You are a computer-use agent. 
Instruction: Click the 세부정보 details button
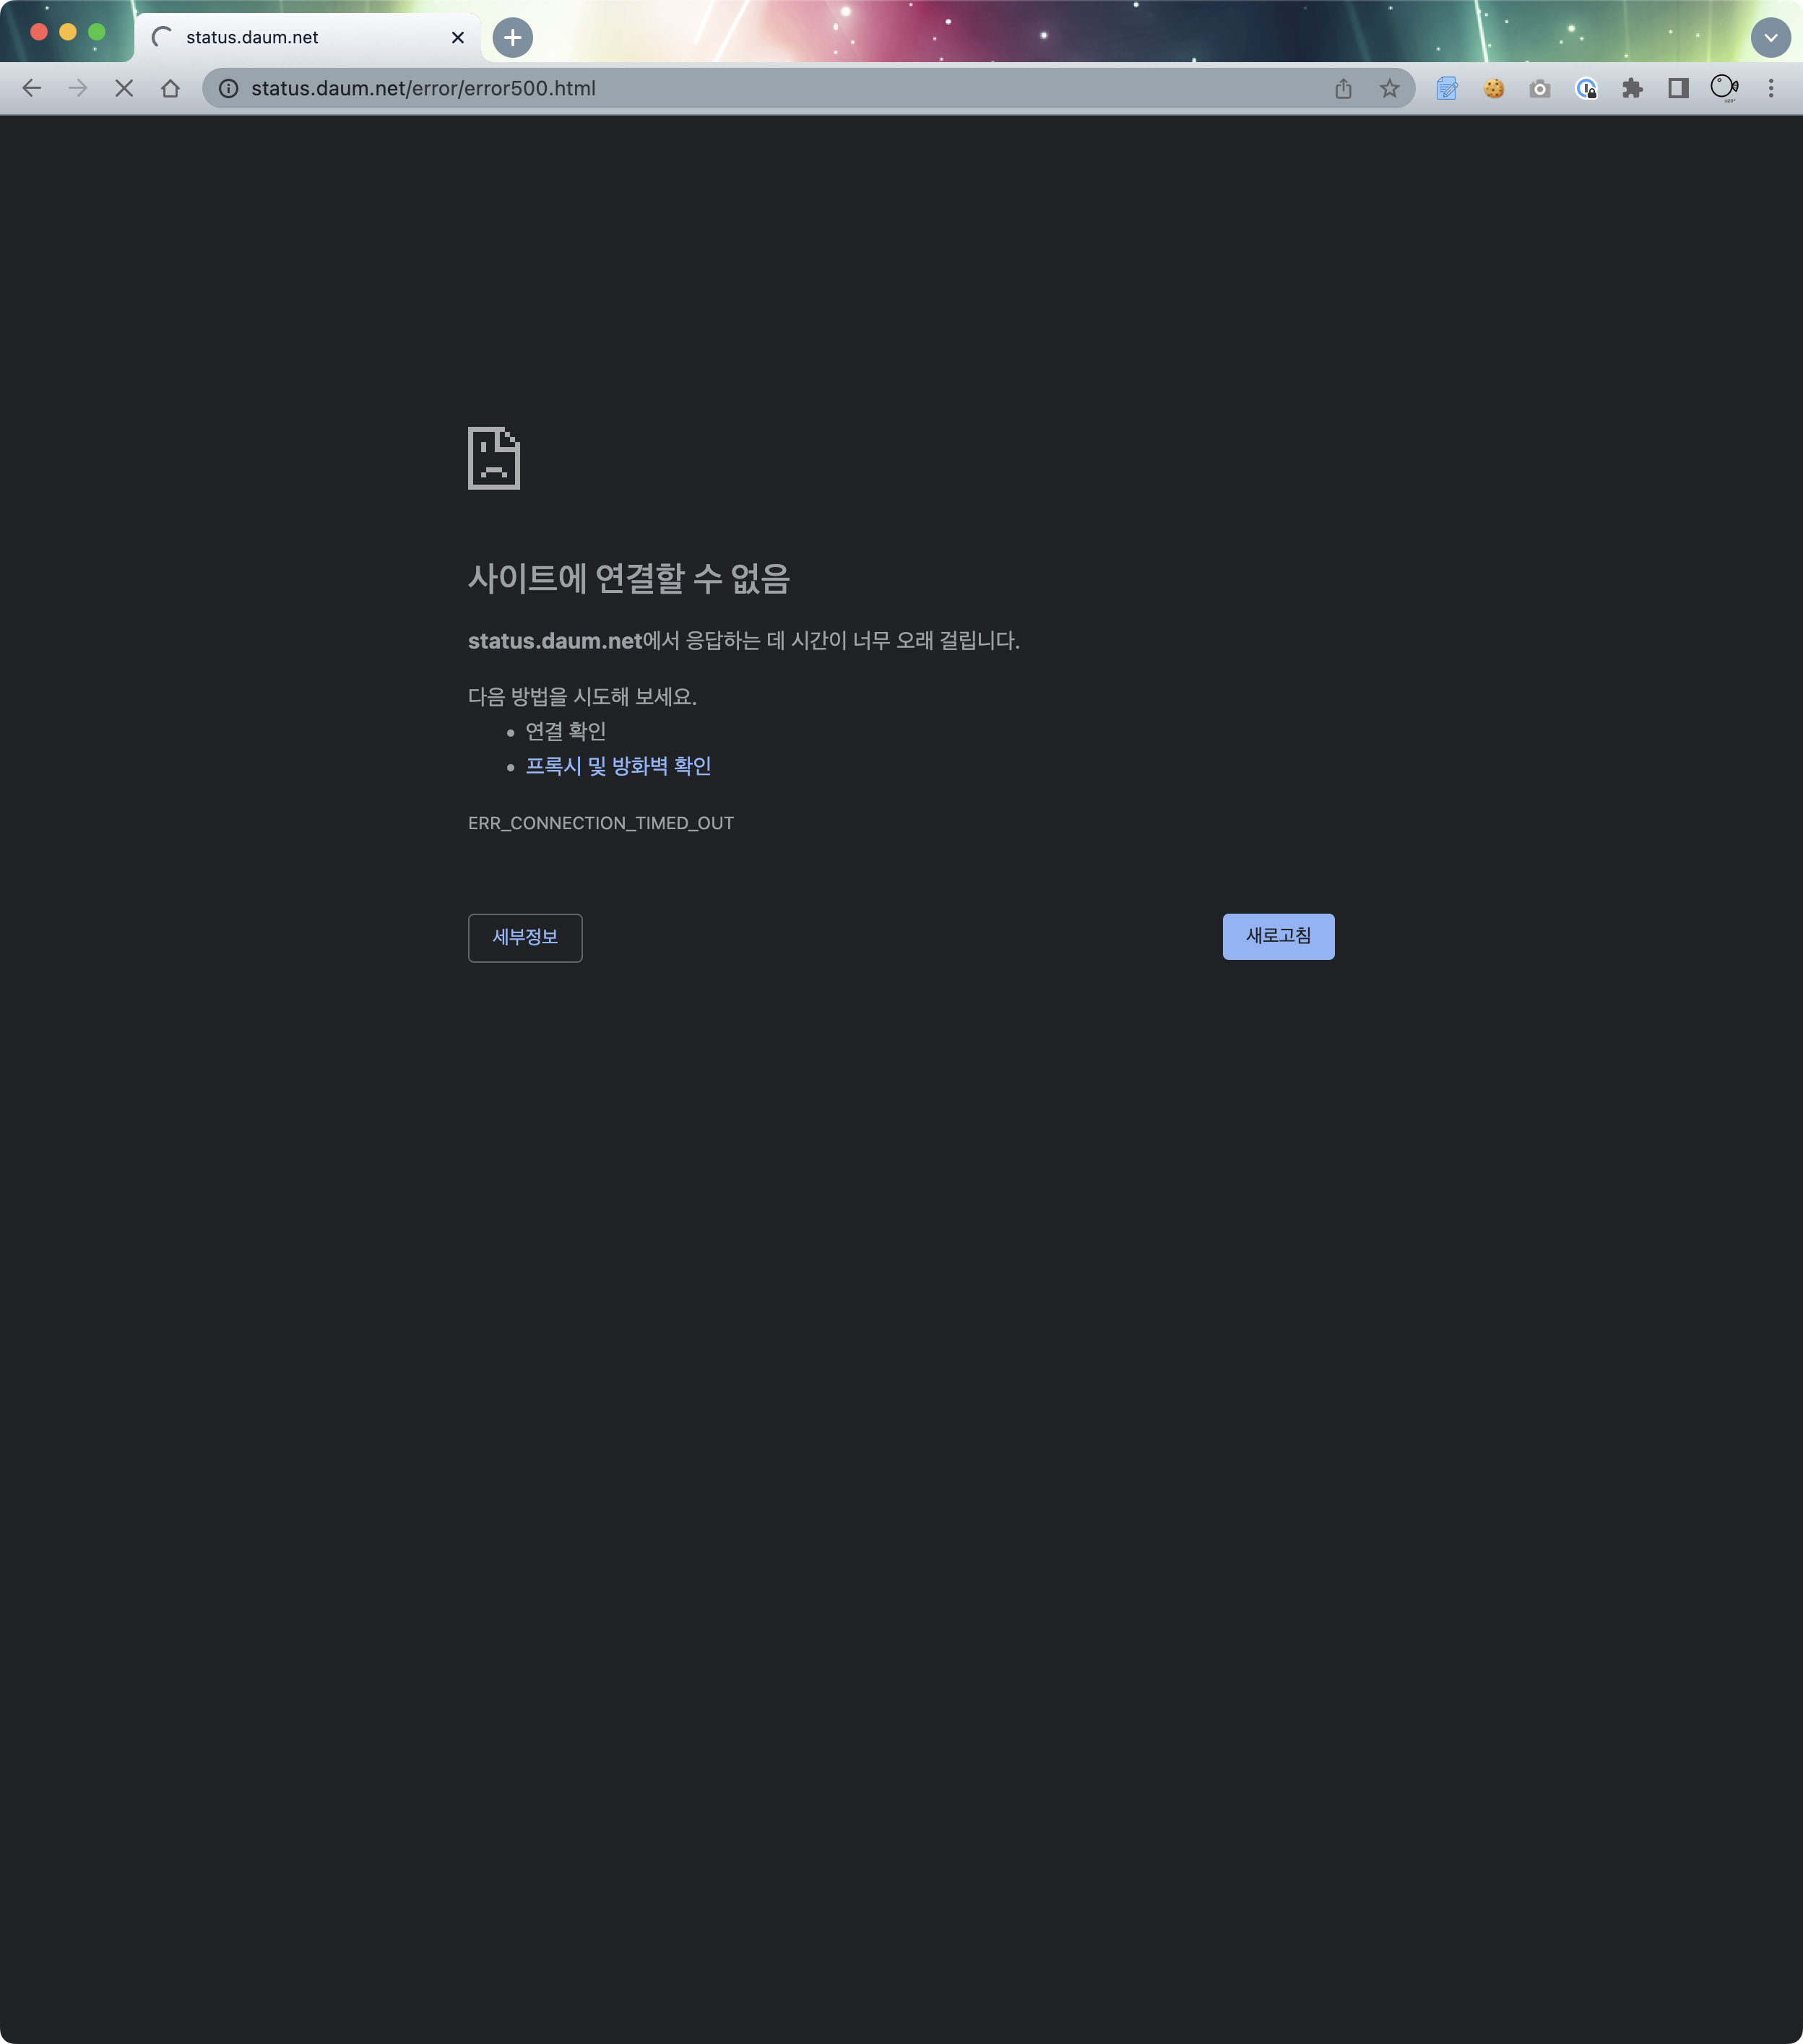point(525,937)
